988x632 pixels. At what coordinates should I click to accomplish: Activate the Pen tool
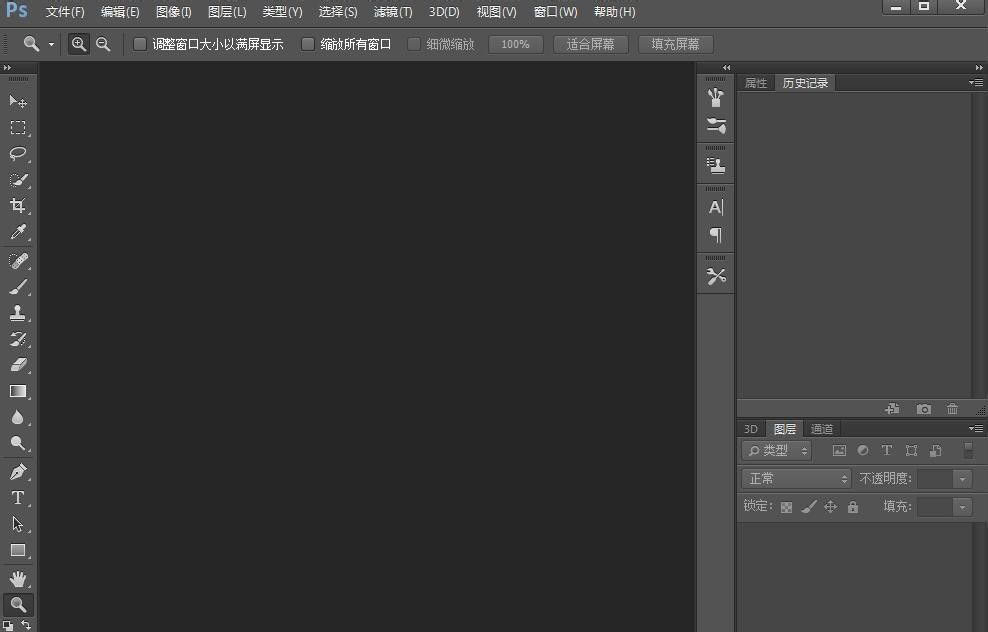(18, 471)
